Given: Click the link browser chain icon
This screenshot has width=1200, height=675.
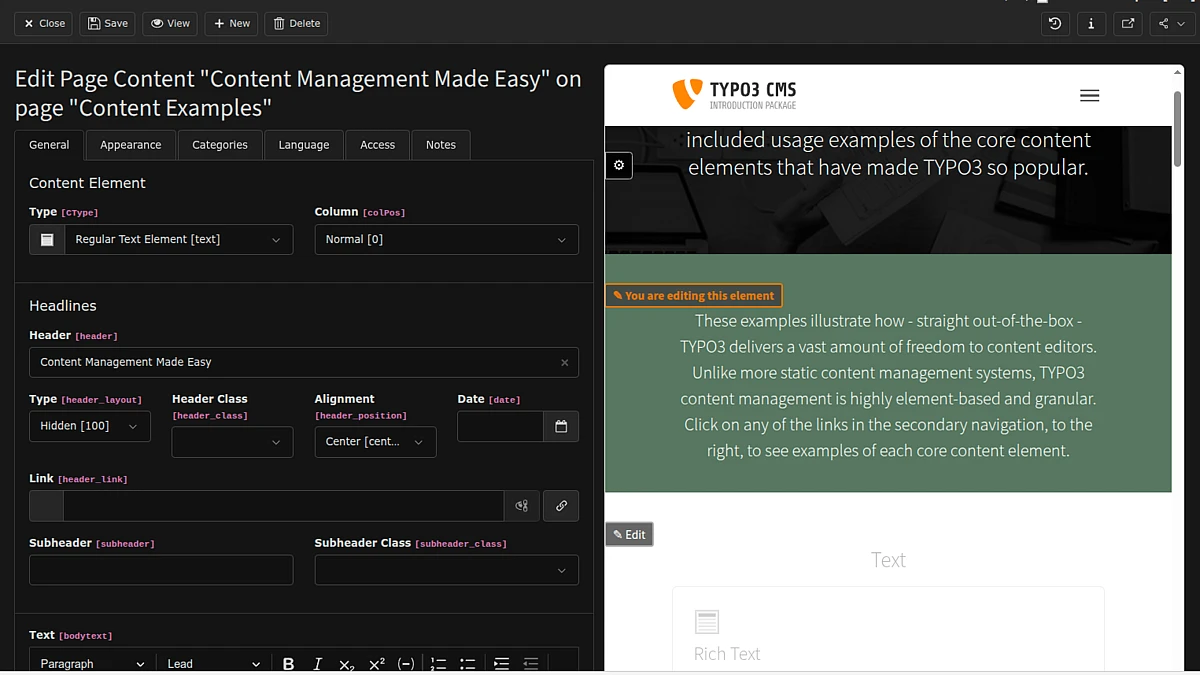Looking at the screenshot, I should (x=561, y=506).
